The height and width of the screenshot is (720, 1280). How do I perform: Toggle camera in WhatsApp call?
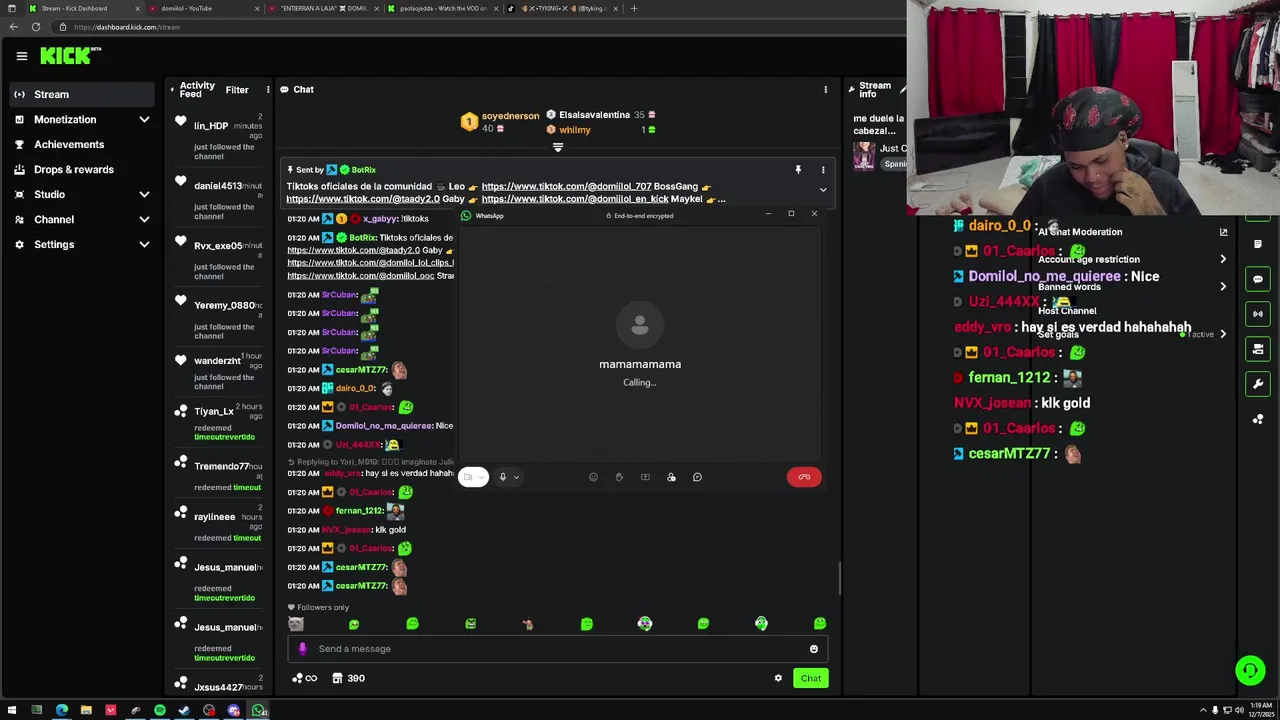[468, 477]
